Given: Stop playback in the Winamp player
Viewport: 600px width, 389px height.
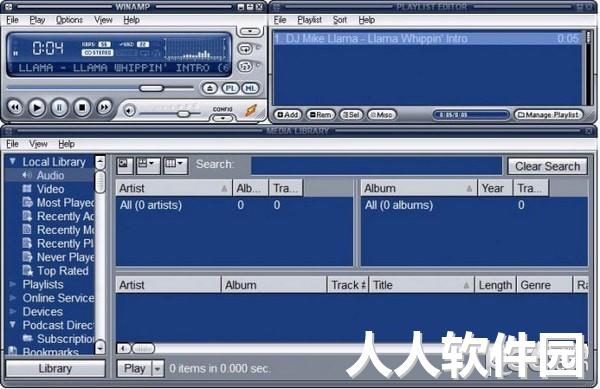Looking at the screenshot, I should click(x=82, y=107).
